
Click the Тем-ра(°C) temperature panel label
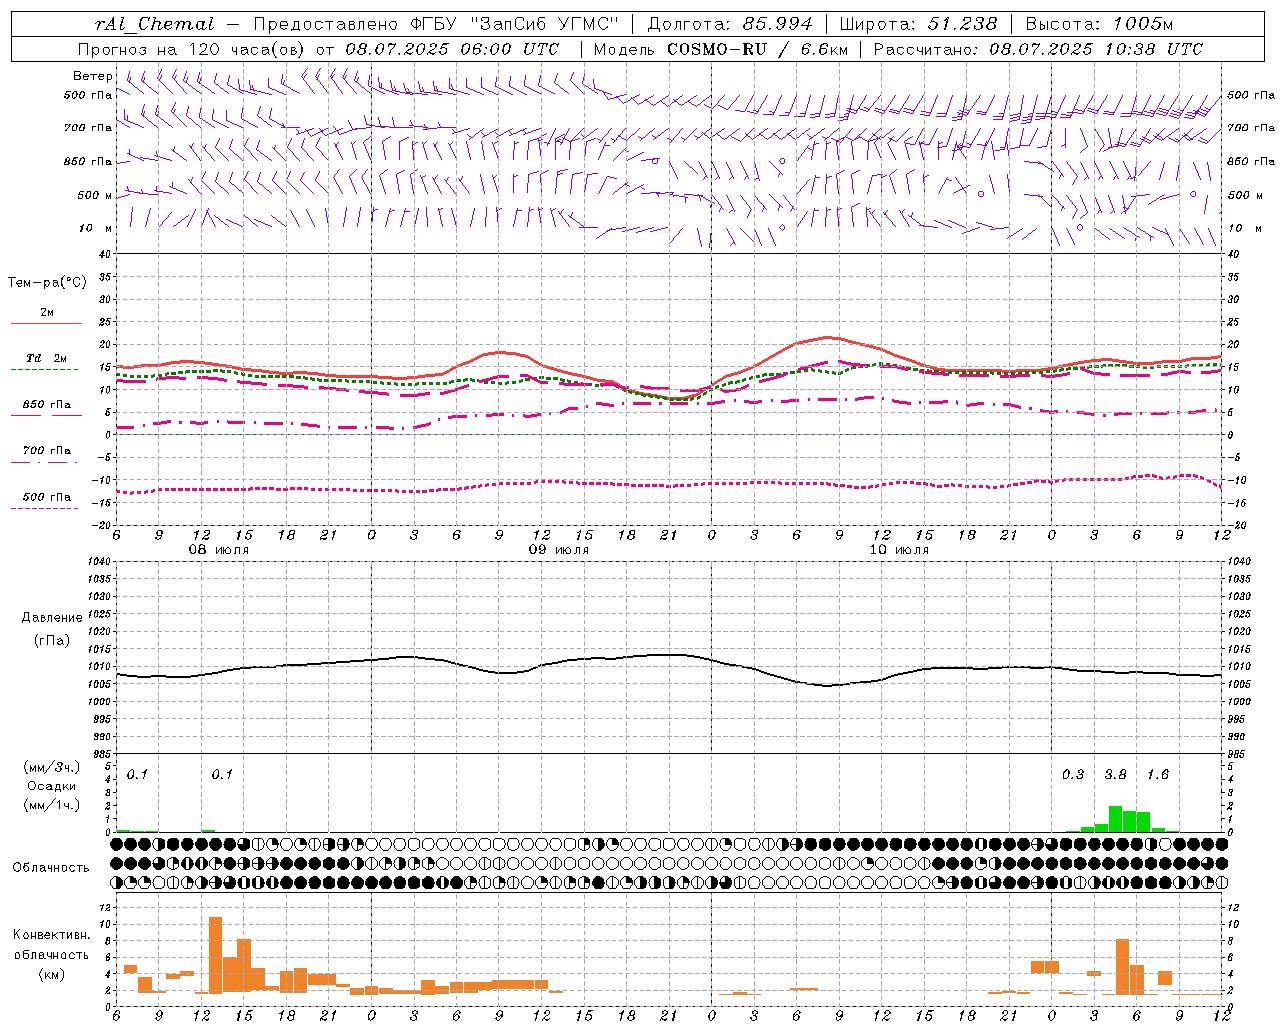47,283
